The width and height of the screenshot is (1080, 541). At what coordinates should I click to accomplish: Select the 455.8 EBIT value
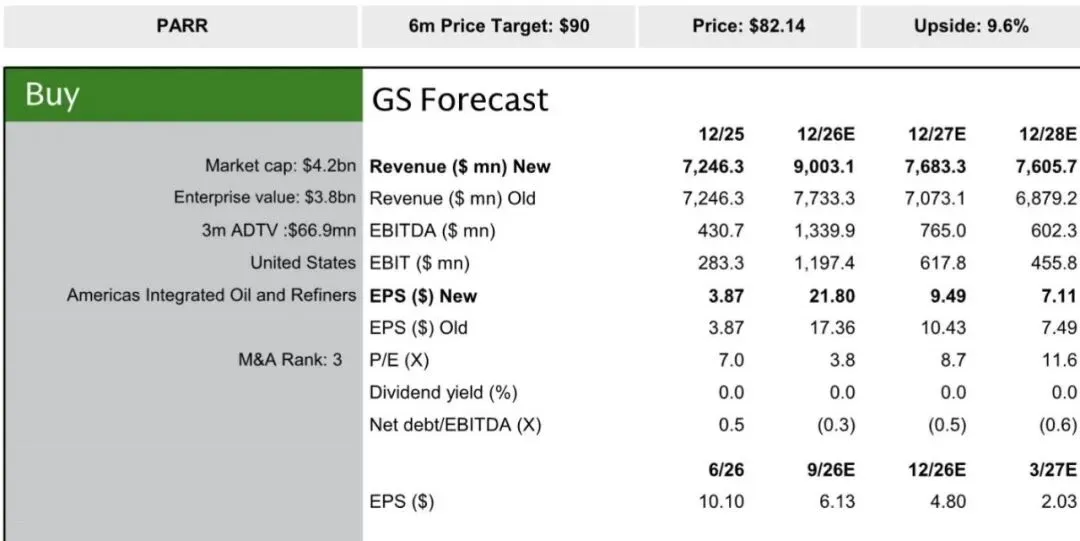tap(1054, 263)
